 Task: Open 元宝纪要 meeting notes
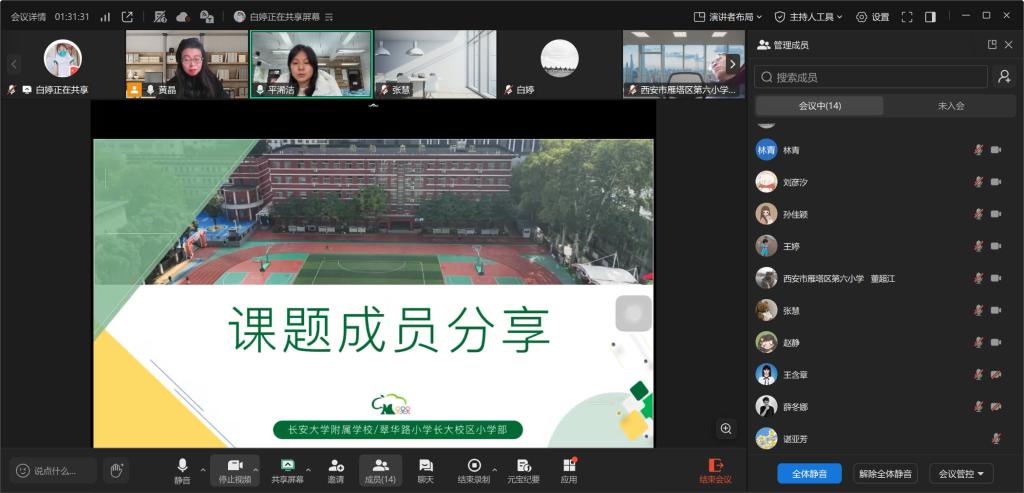[523, 470]
